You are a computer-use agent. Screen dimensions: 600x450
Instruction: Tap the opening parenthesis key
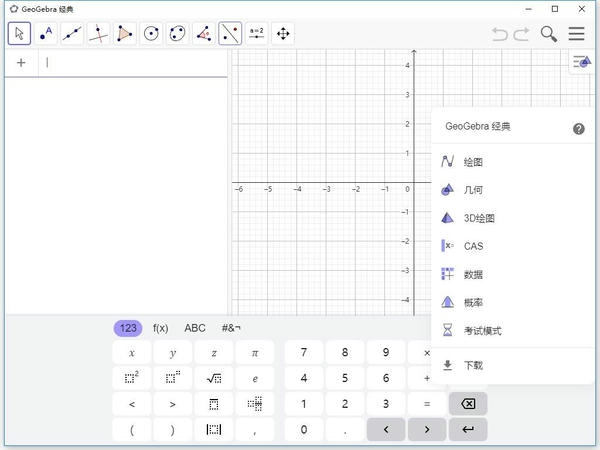tap(132, 430)
